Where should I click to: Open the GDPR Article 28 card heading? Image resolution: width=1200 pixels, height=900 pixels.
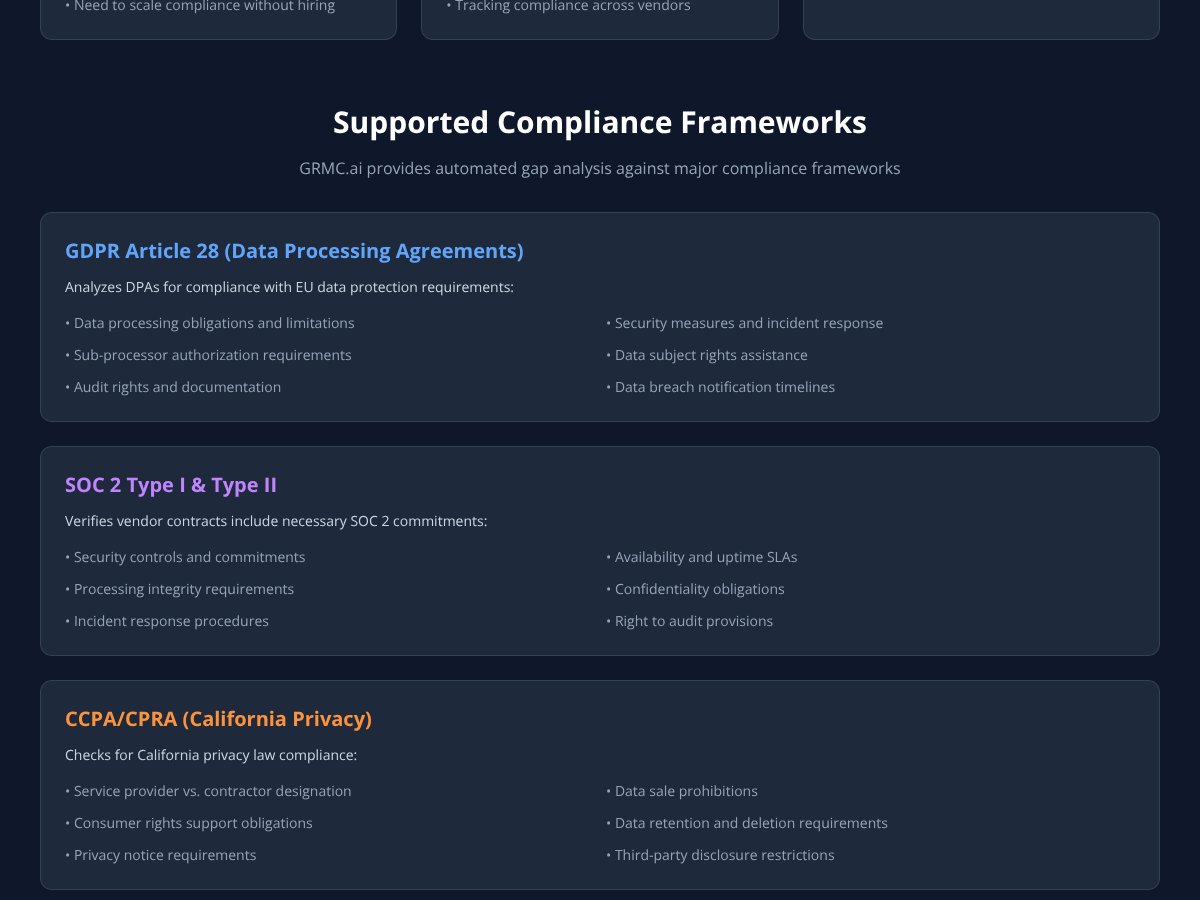coord(294,251)
